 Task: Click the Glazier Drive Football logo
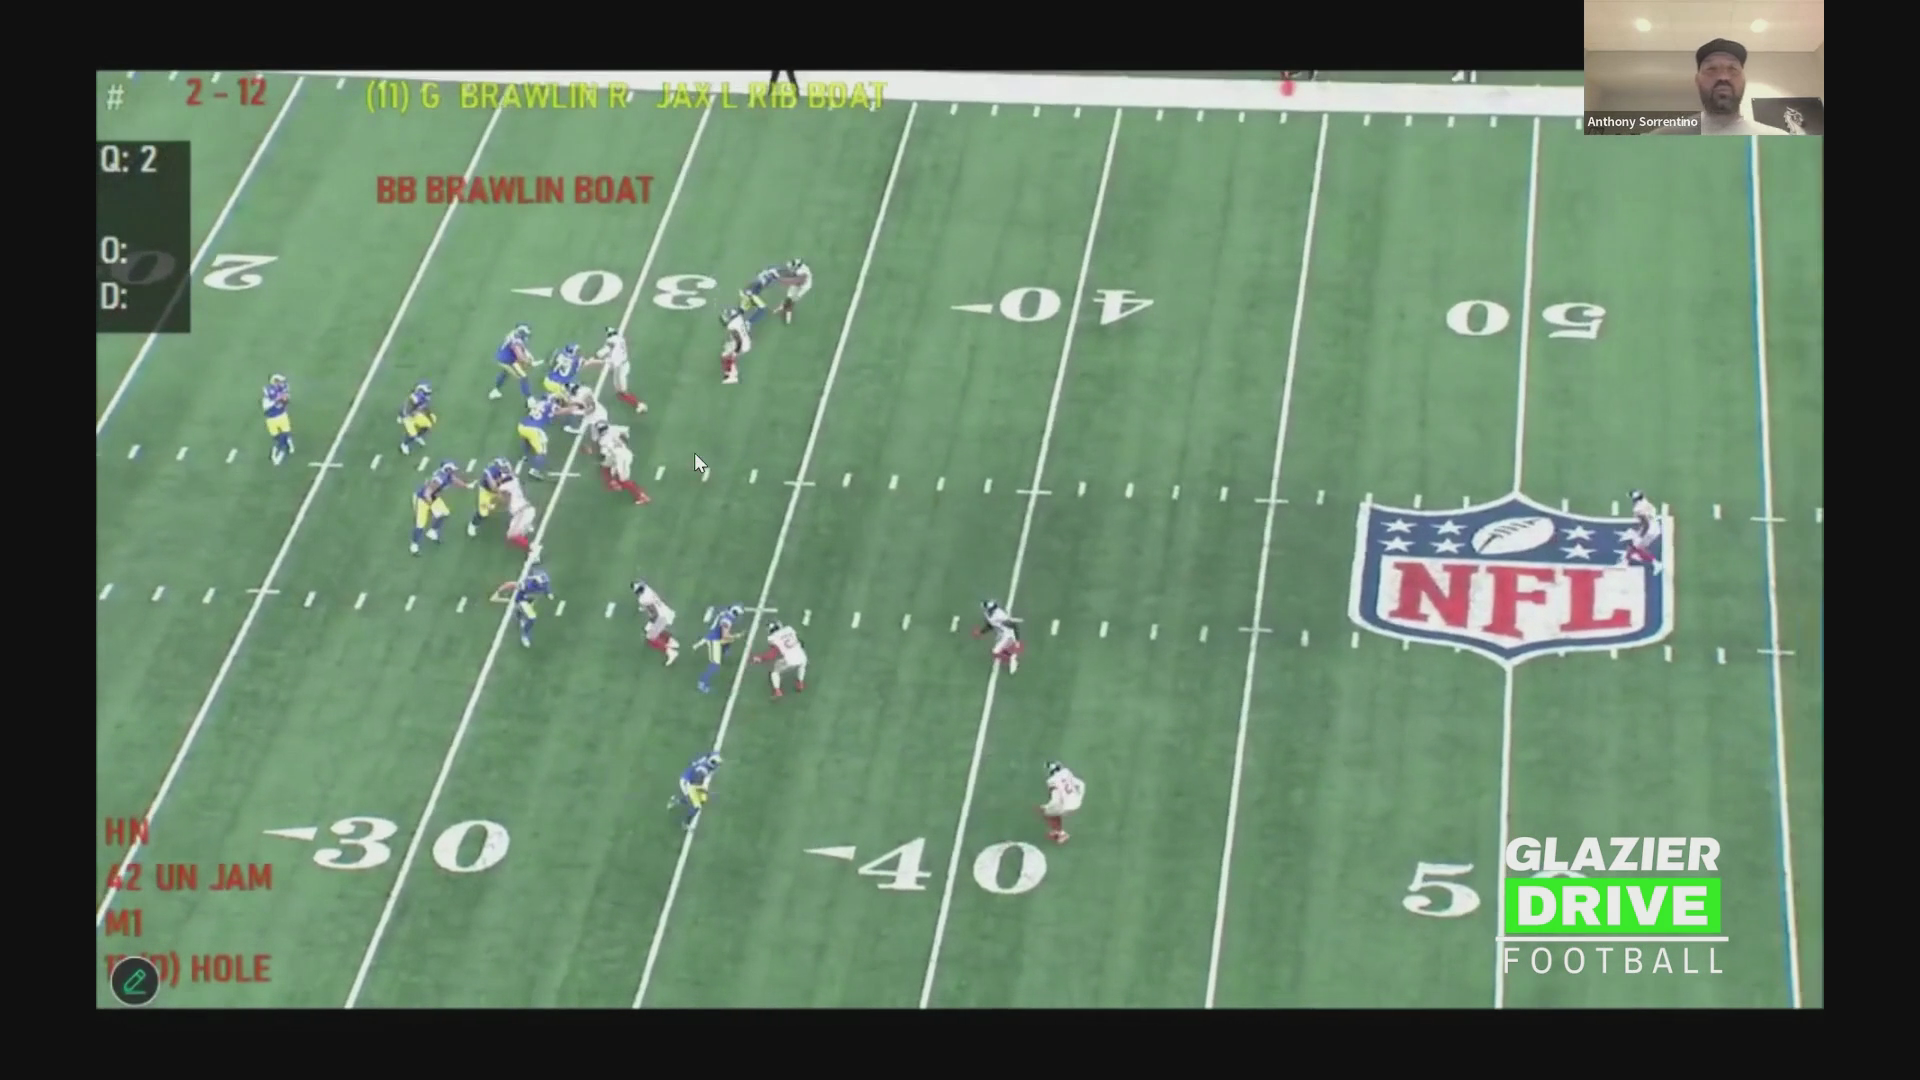pos(1613,906)
